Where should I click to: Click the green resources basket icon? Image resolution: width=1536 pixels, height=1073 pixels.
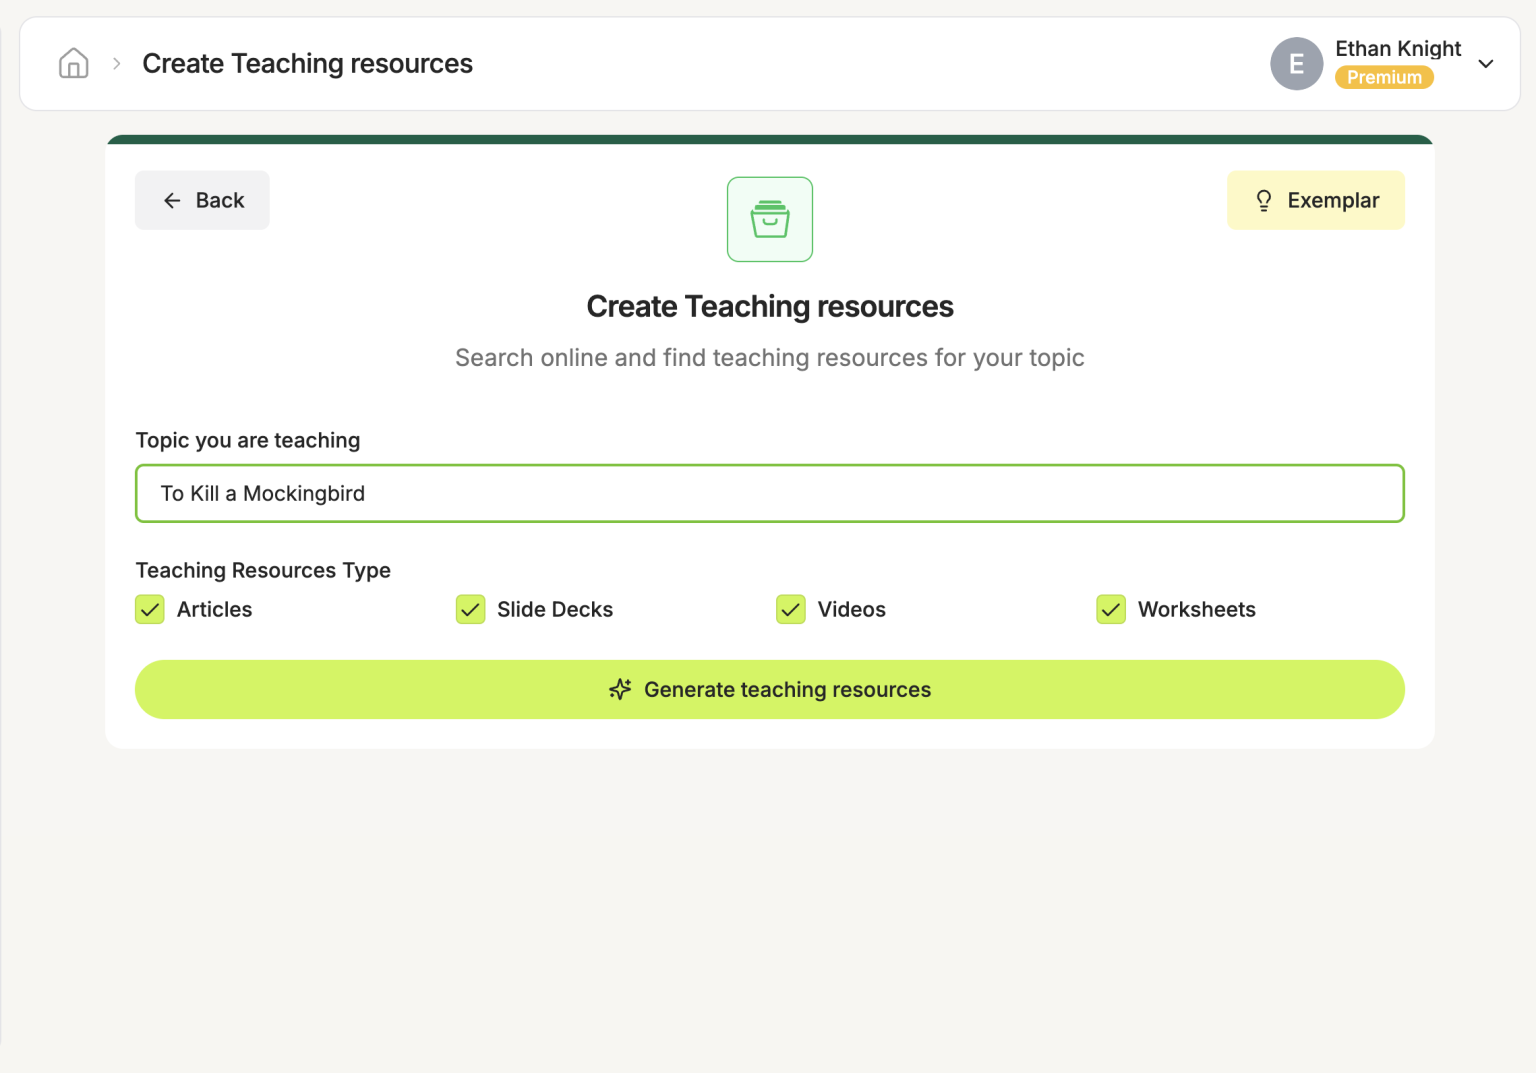point(770,219)
